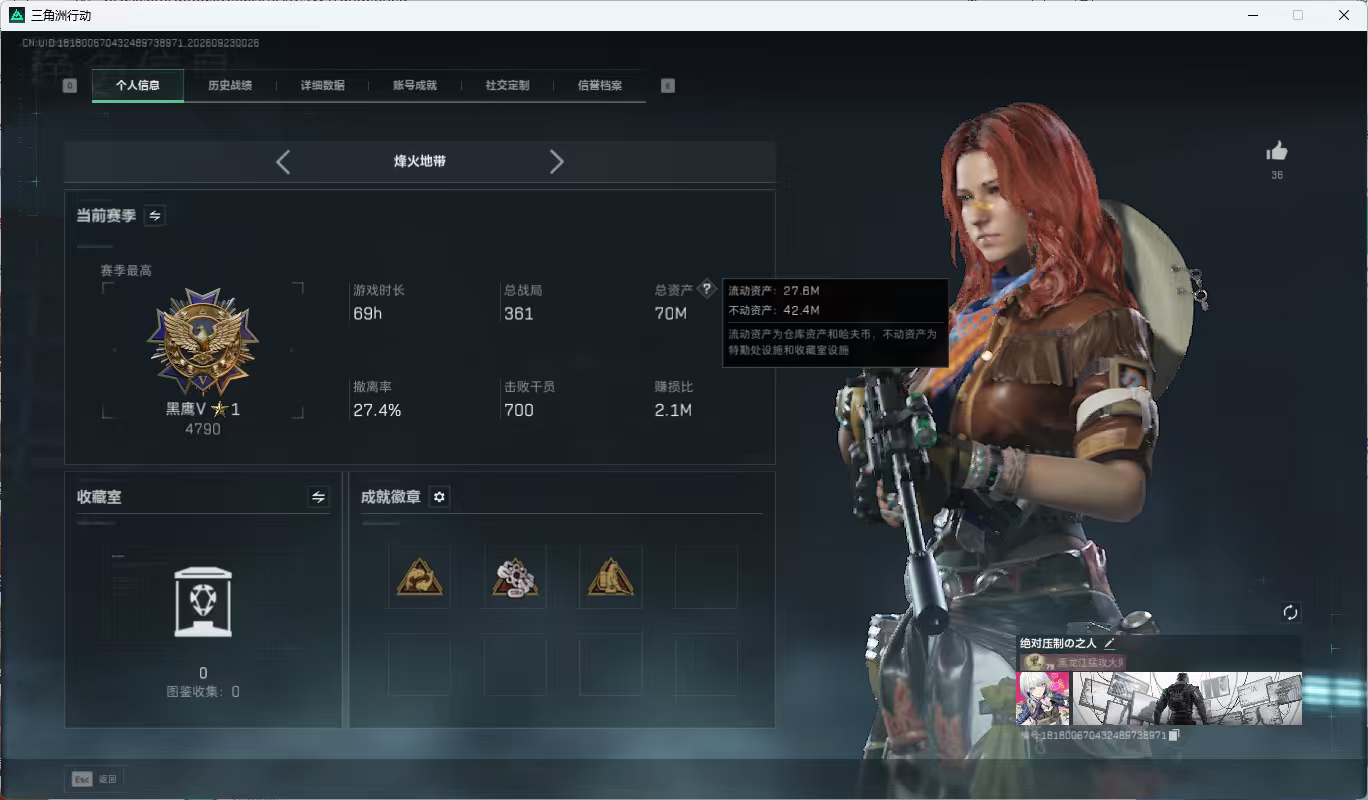Open the 历史战绩 tab

click(230, 86)
